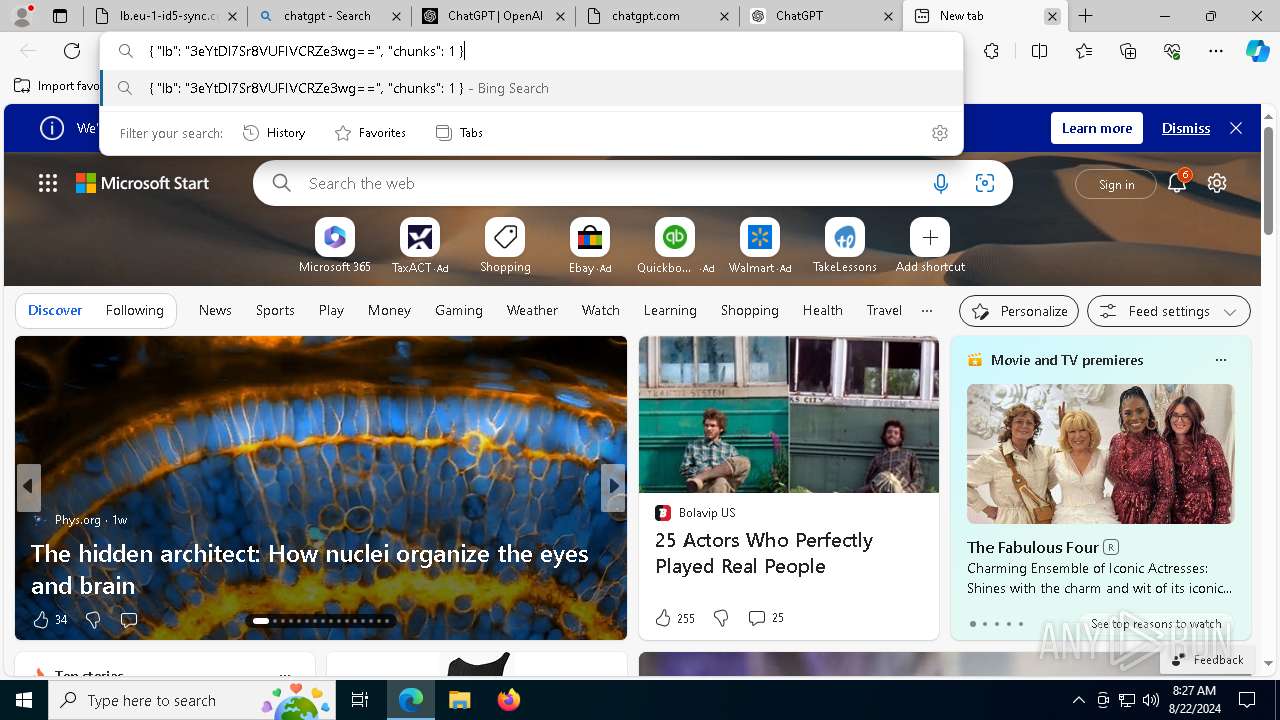Open the TakeLessons shortcut

coord(845,246)
